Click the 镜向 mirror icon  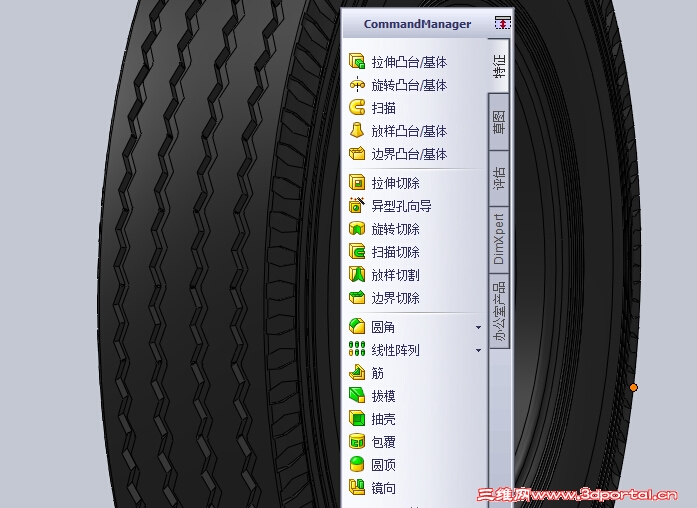click(x=357, y=488)
